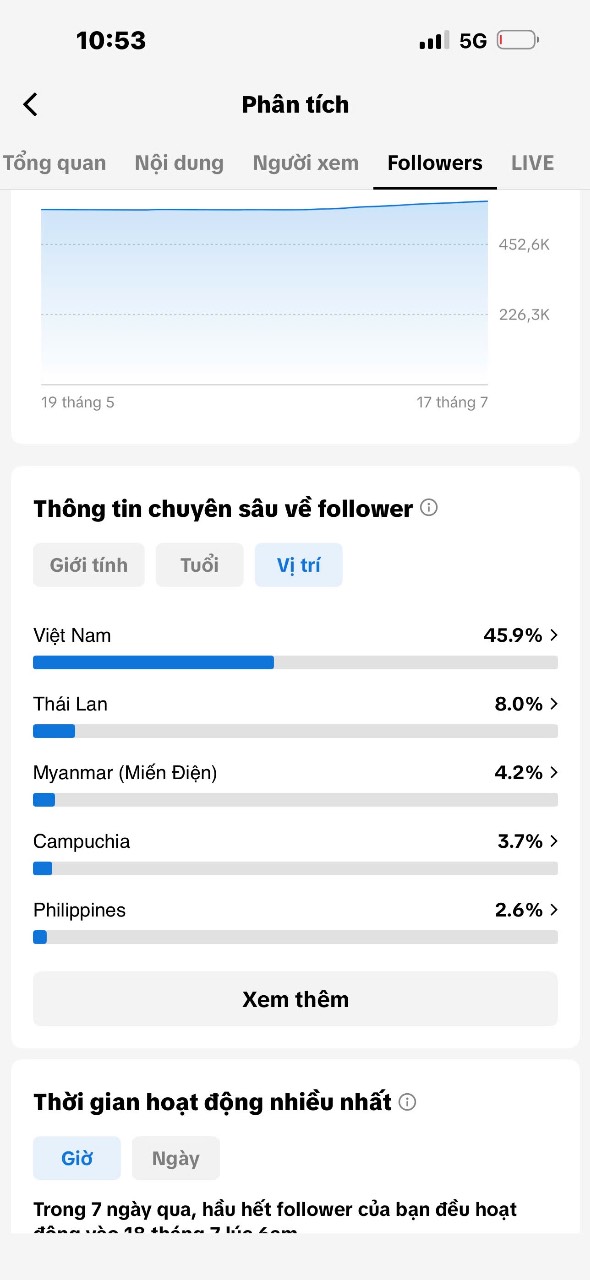The image size is (590, 1280).
Task: Expand Campuchia row chevron
Action: point(554,841)
